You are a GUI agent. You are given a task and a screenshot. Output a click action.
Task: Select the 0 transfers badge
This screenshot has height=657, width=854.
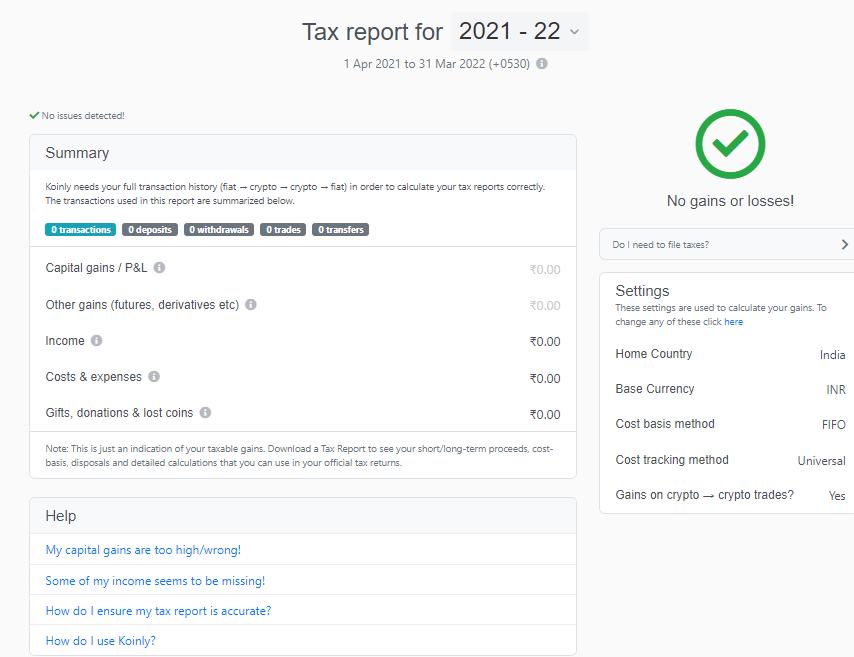(x=340, y=230)
